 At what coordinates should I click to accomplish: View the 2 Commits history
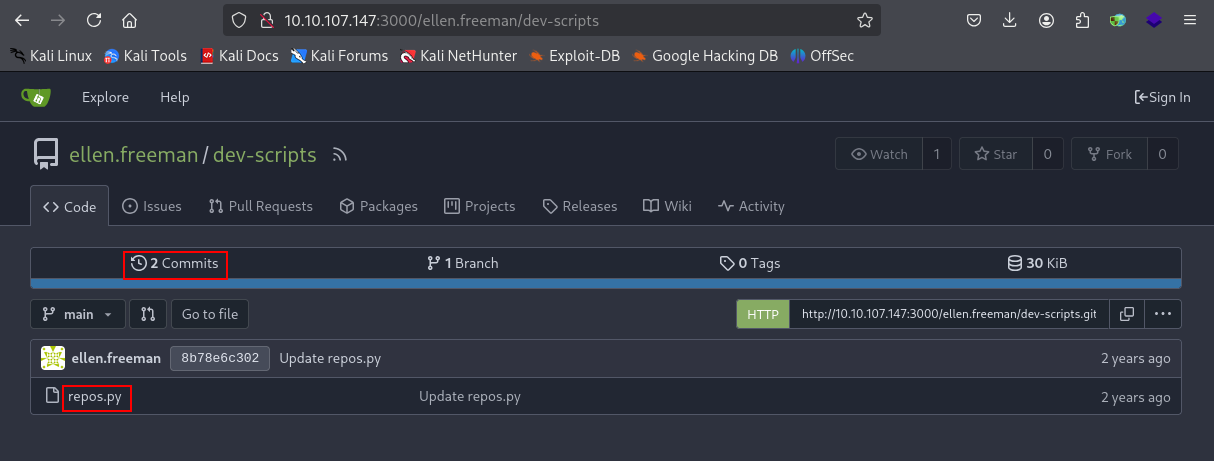pos(175,263)
